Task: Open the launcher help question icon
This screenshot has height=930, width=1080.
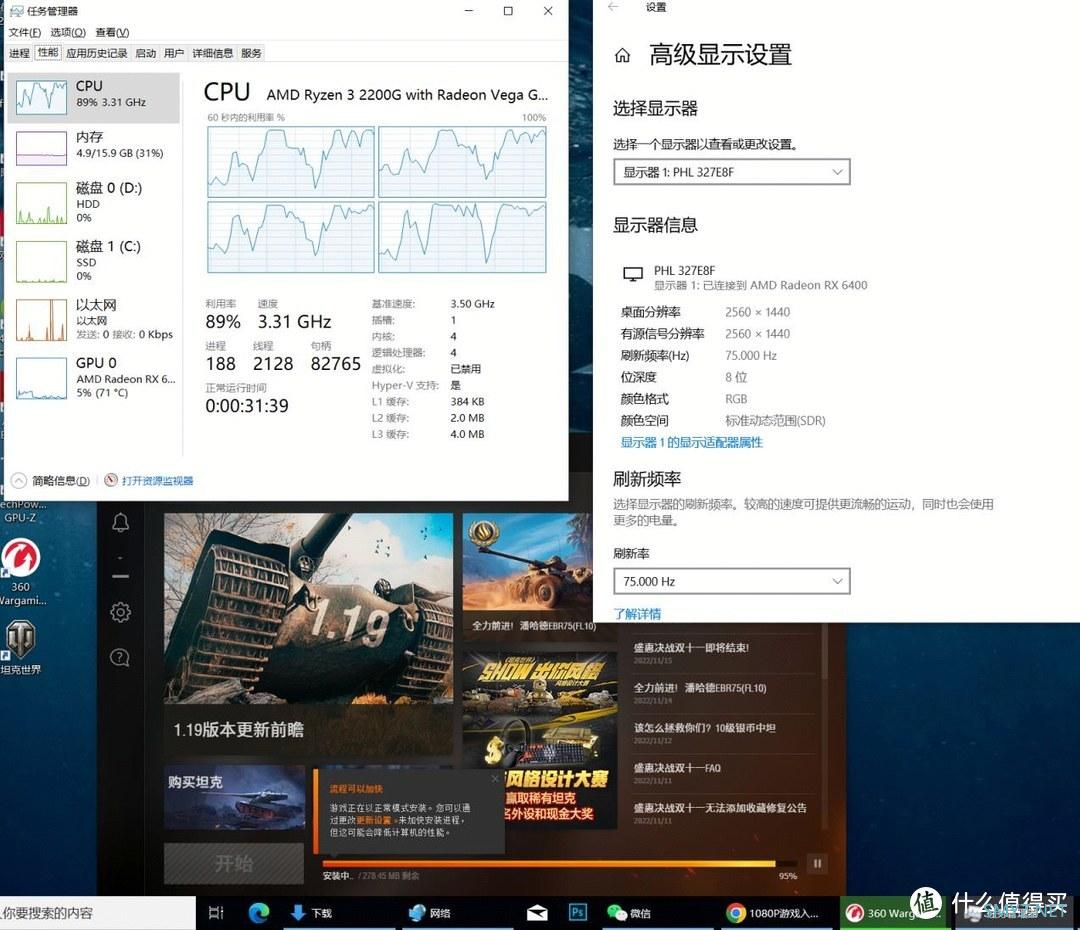Action: click(120, 657)
